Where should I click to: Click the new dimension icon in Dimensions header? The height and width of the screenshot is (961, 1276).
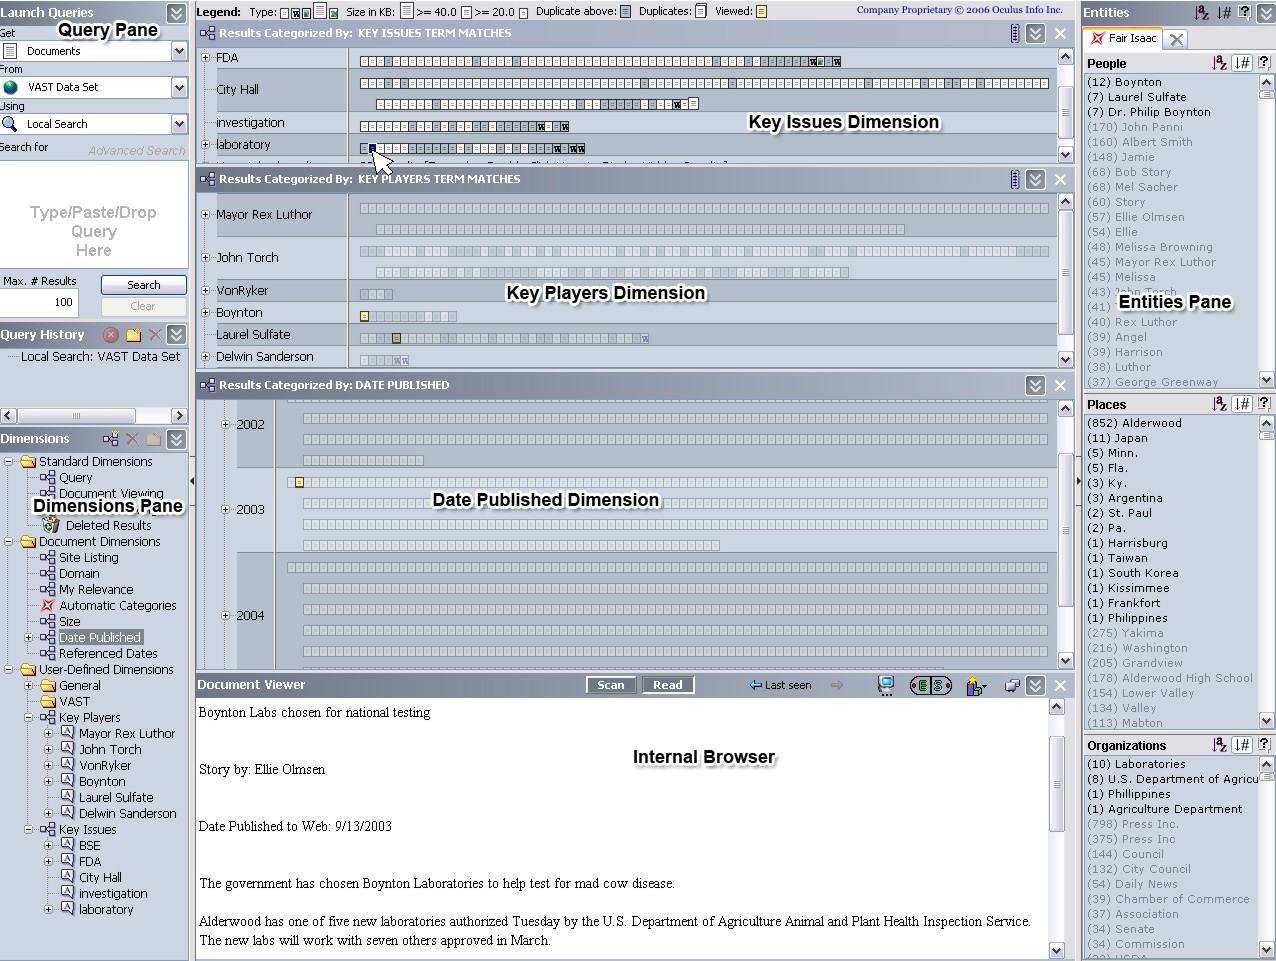pos(110,439)
